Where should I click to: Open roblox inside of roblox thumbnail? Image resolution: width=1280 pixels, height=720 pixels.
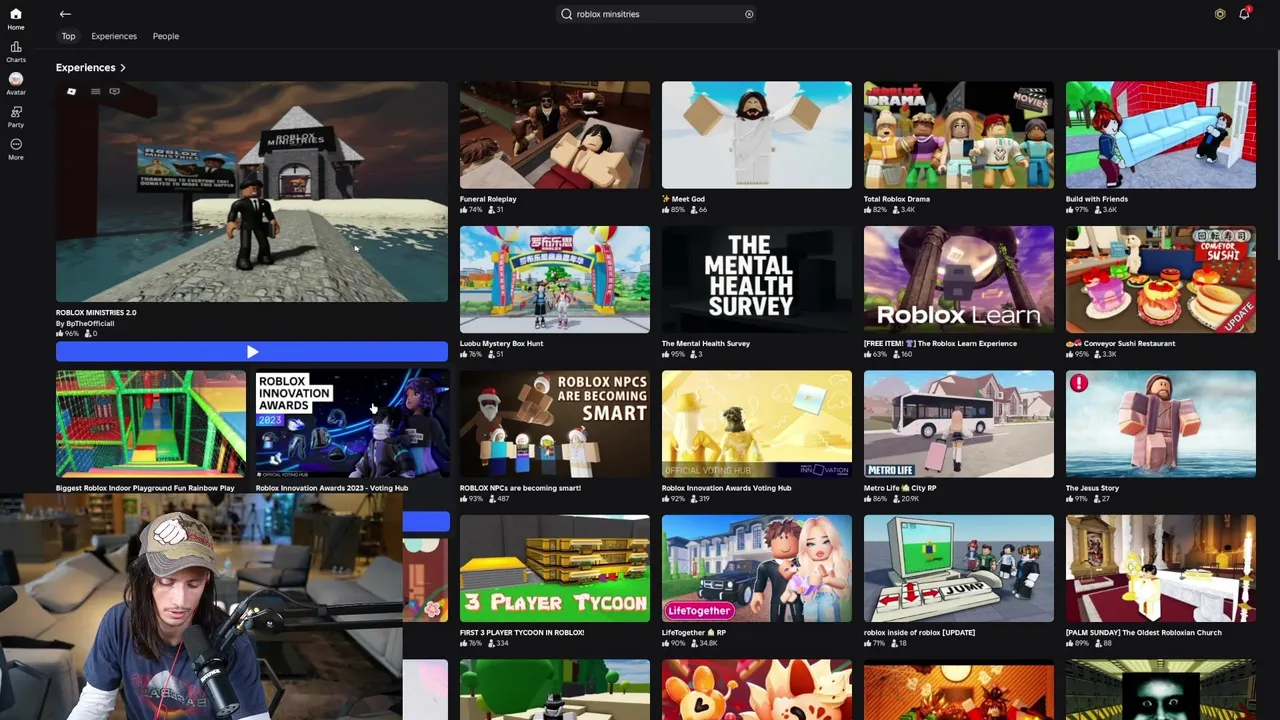click(x=958, y=568)
